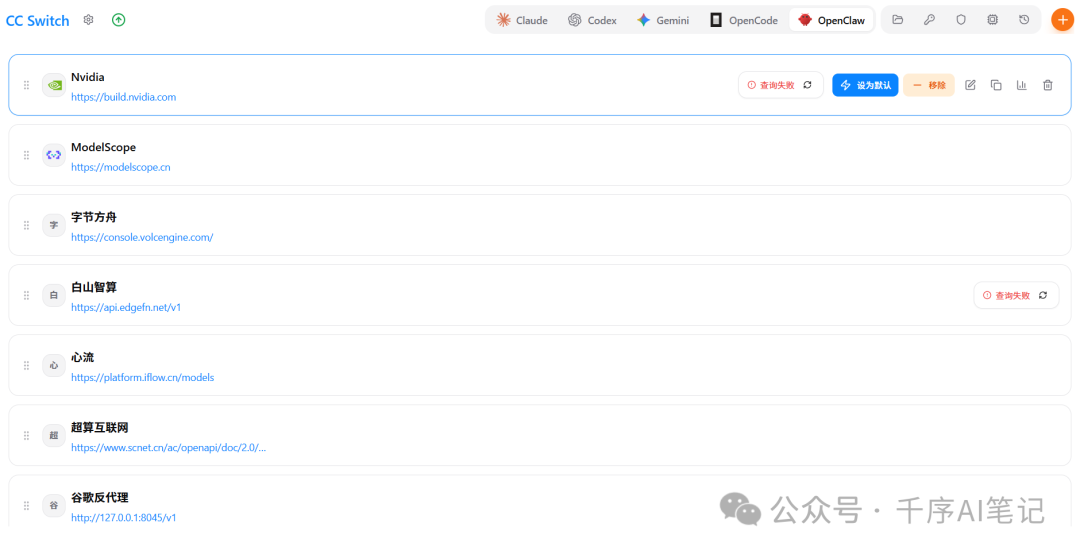Screen dimensions: 1080x554
Task: Open settings gear next to CC Switch
Action: pos(88,20)
